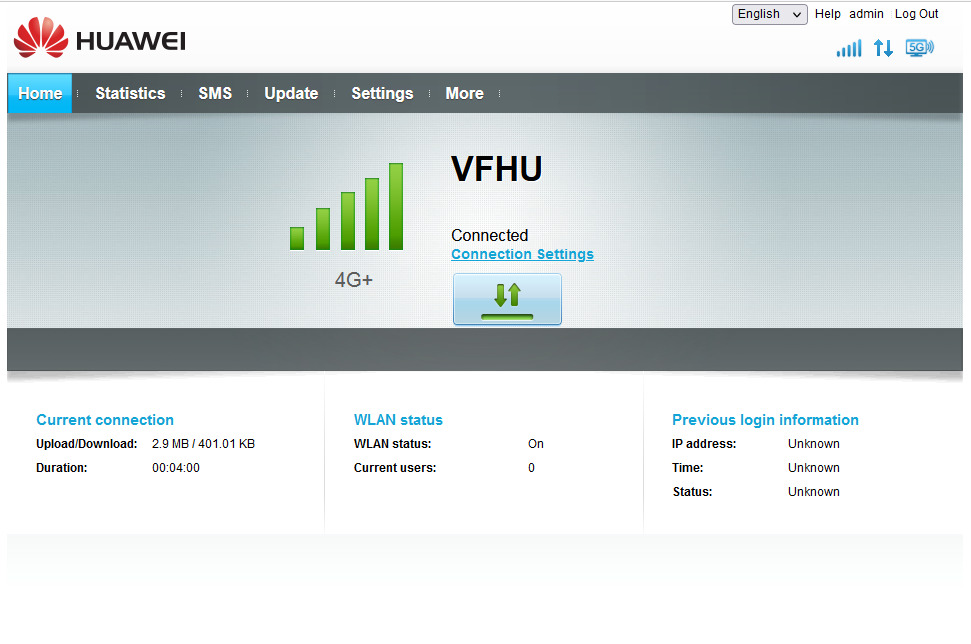971x644 pixels.
Task: Click the WLAN status heading
Action: click(398, 420)
